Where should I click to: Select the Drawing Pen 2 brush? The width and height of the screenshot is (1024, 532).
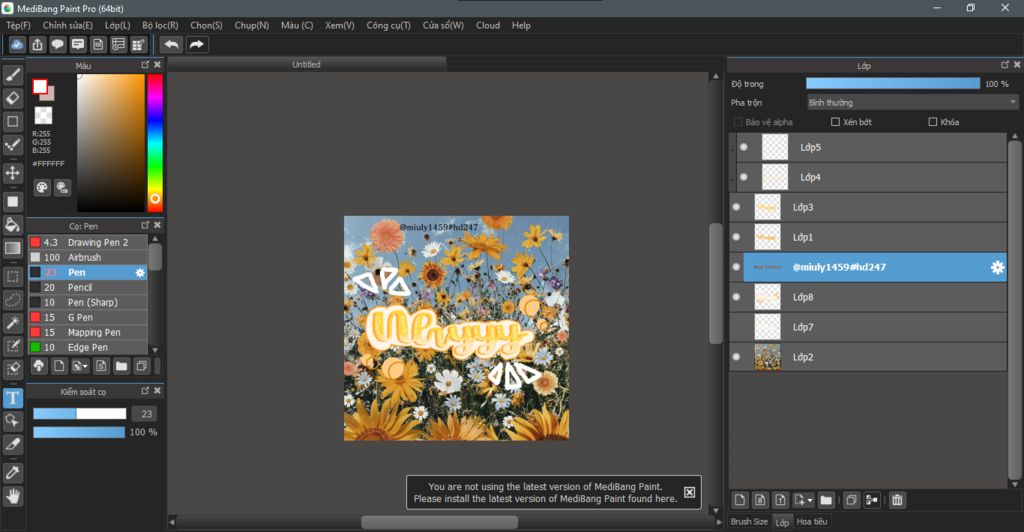(x=88, y=242)
